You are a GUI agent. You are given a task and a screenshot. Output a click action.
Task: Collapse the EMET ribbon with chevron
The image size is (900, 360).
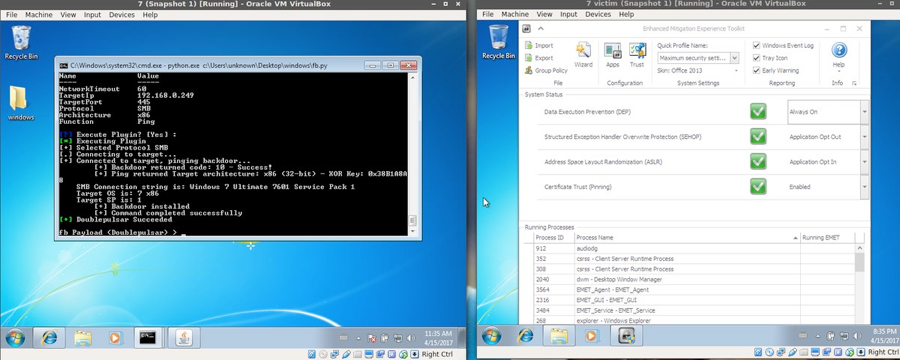540,29
